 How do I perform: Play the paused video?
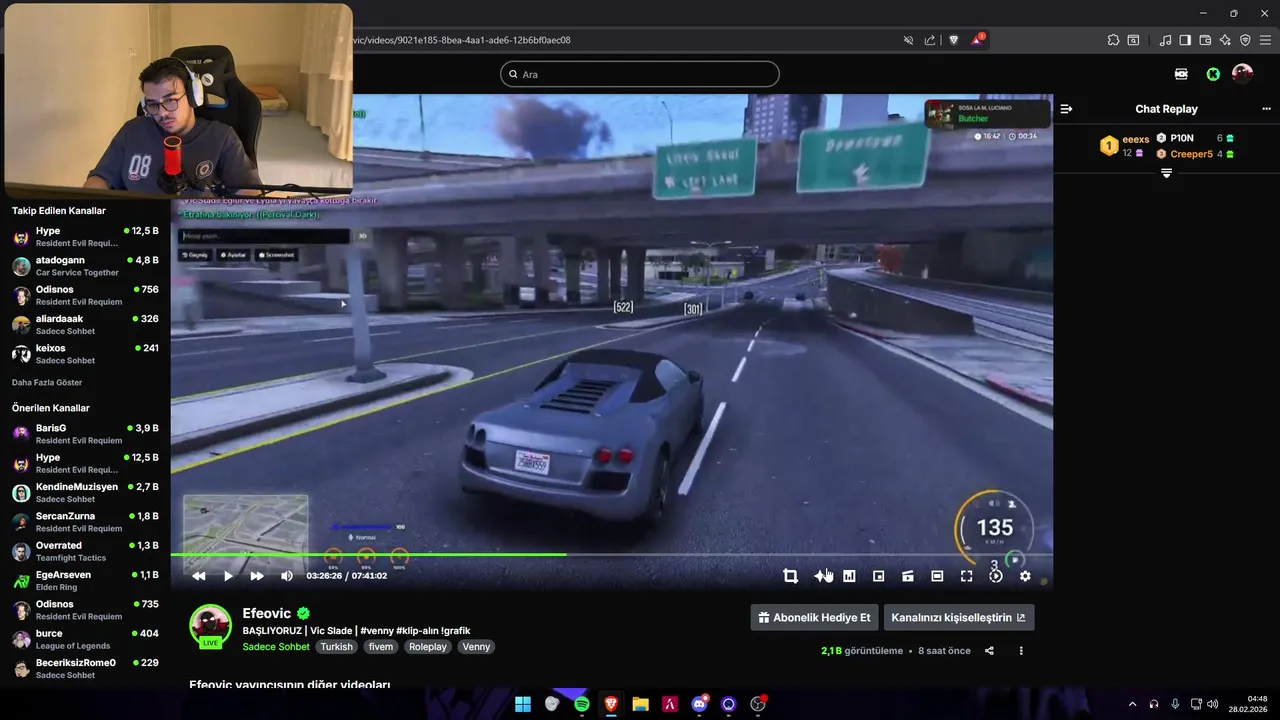(x=228, y=576)
